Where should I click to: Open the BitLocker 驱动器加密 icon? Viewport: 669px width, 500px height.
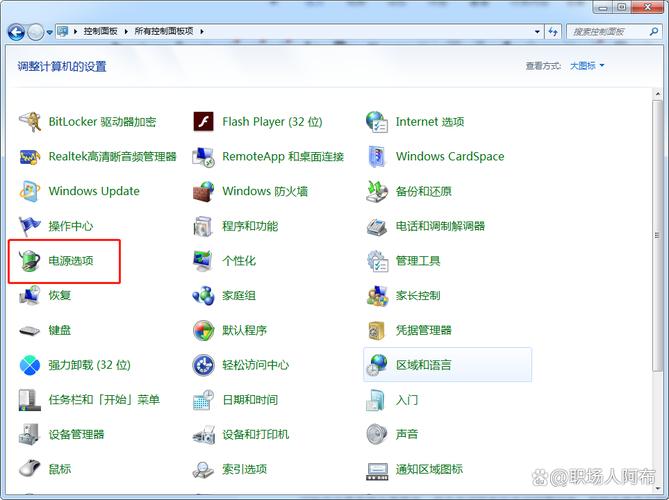pyautogui.click(x=30, y=122)
